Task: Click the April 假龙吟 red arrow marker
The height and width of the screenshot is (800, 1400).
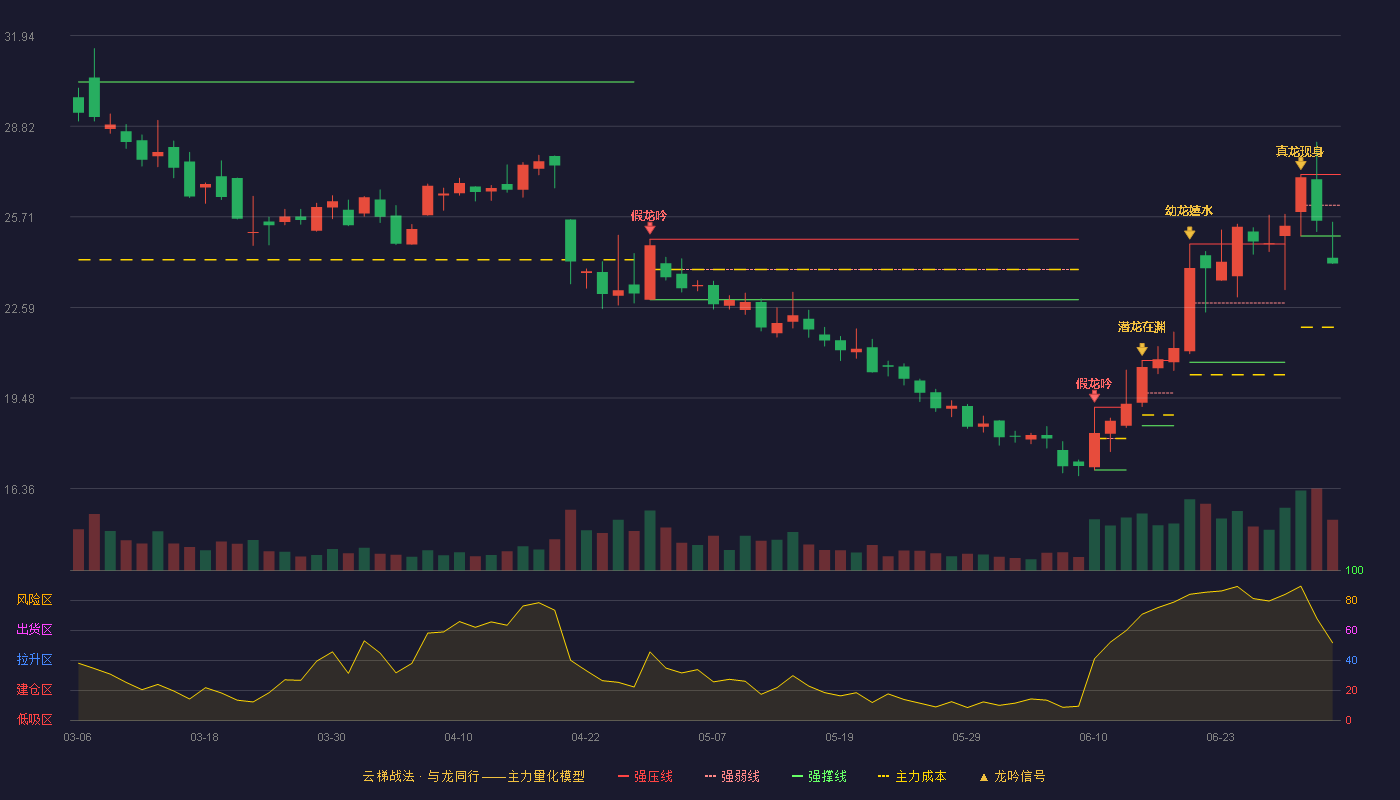Action: (x=650, y=228)
